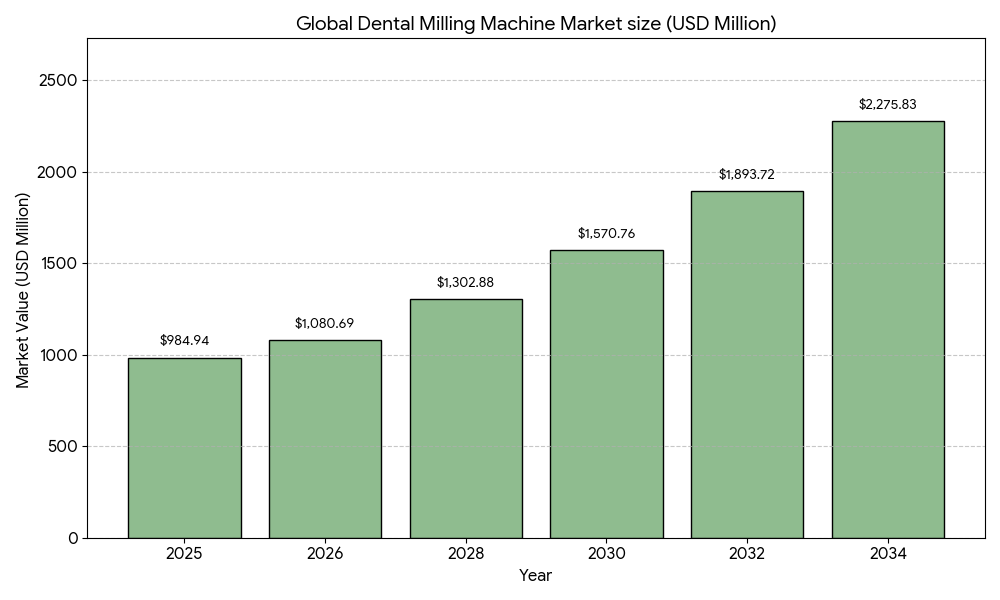The image size is (1000, 600).
Task: Select the 2032 market value bar
Action: (x=747, y=364)
